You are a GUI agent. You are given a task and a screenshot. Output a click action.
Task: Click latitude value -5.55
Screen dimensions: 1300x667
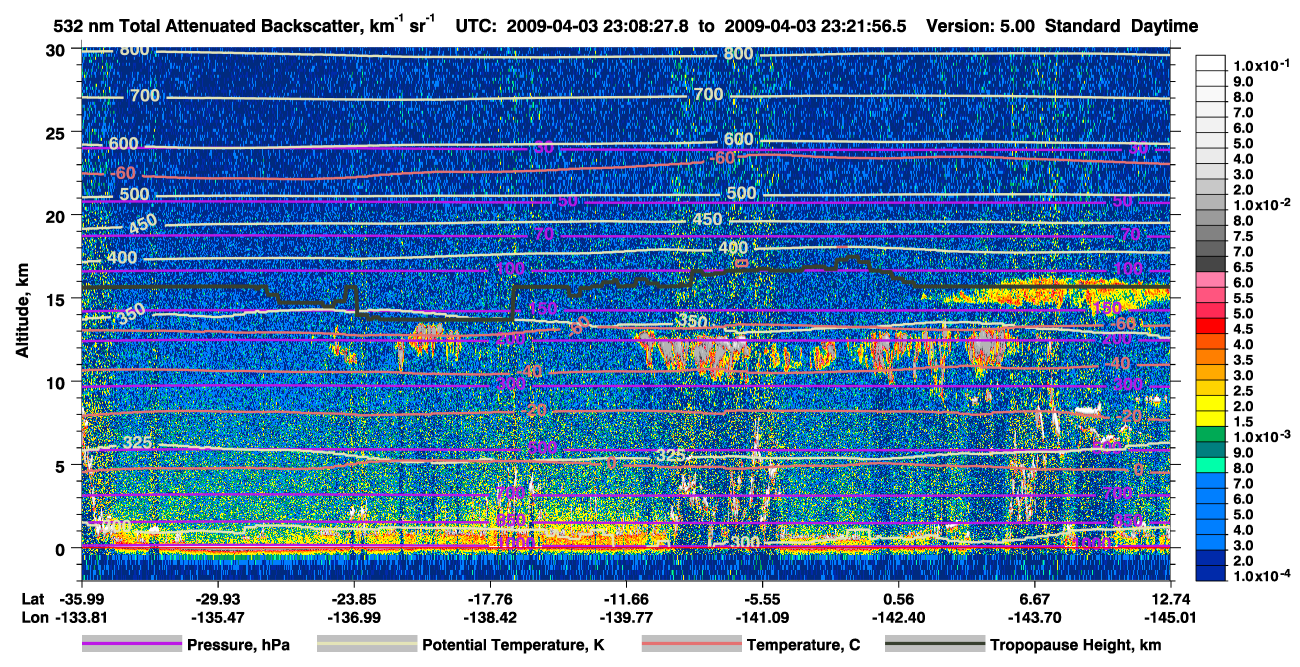point(762,599)
